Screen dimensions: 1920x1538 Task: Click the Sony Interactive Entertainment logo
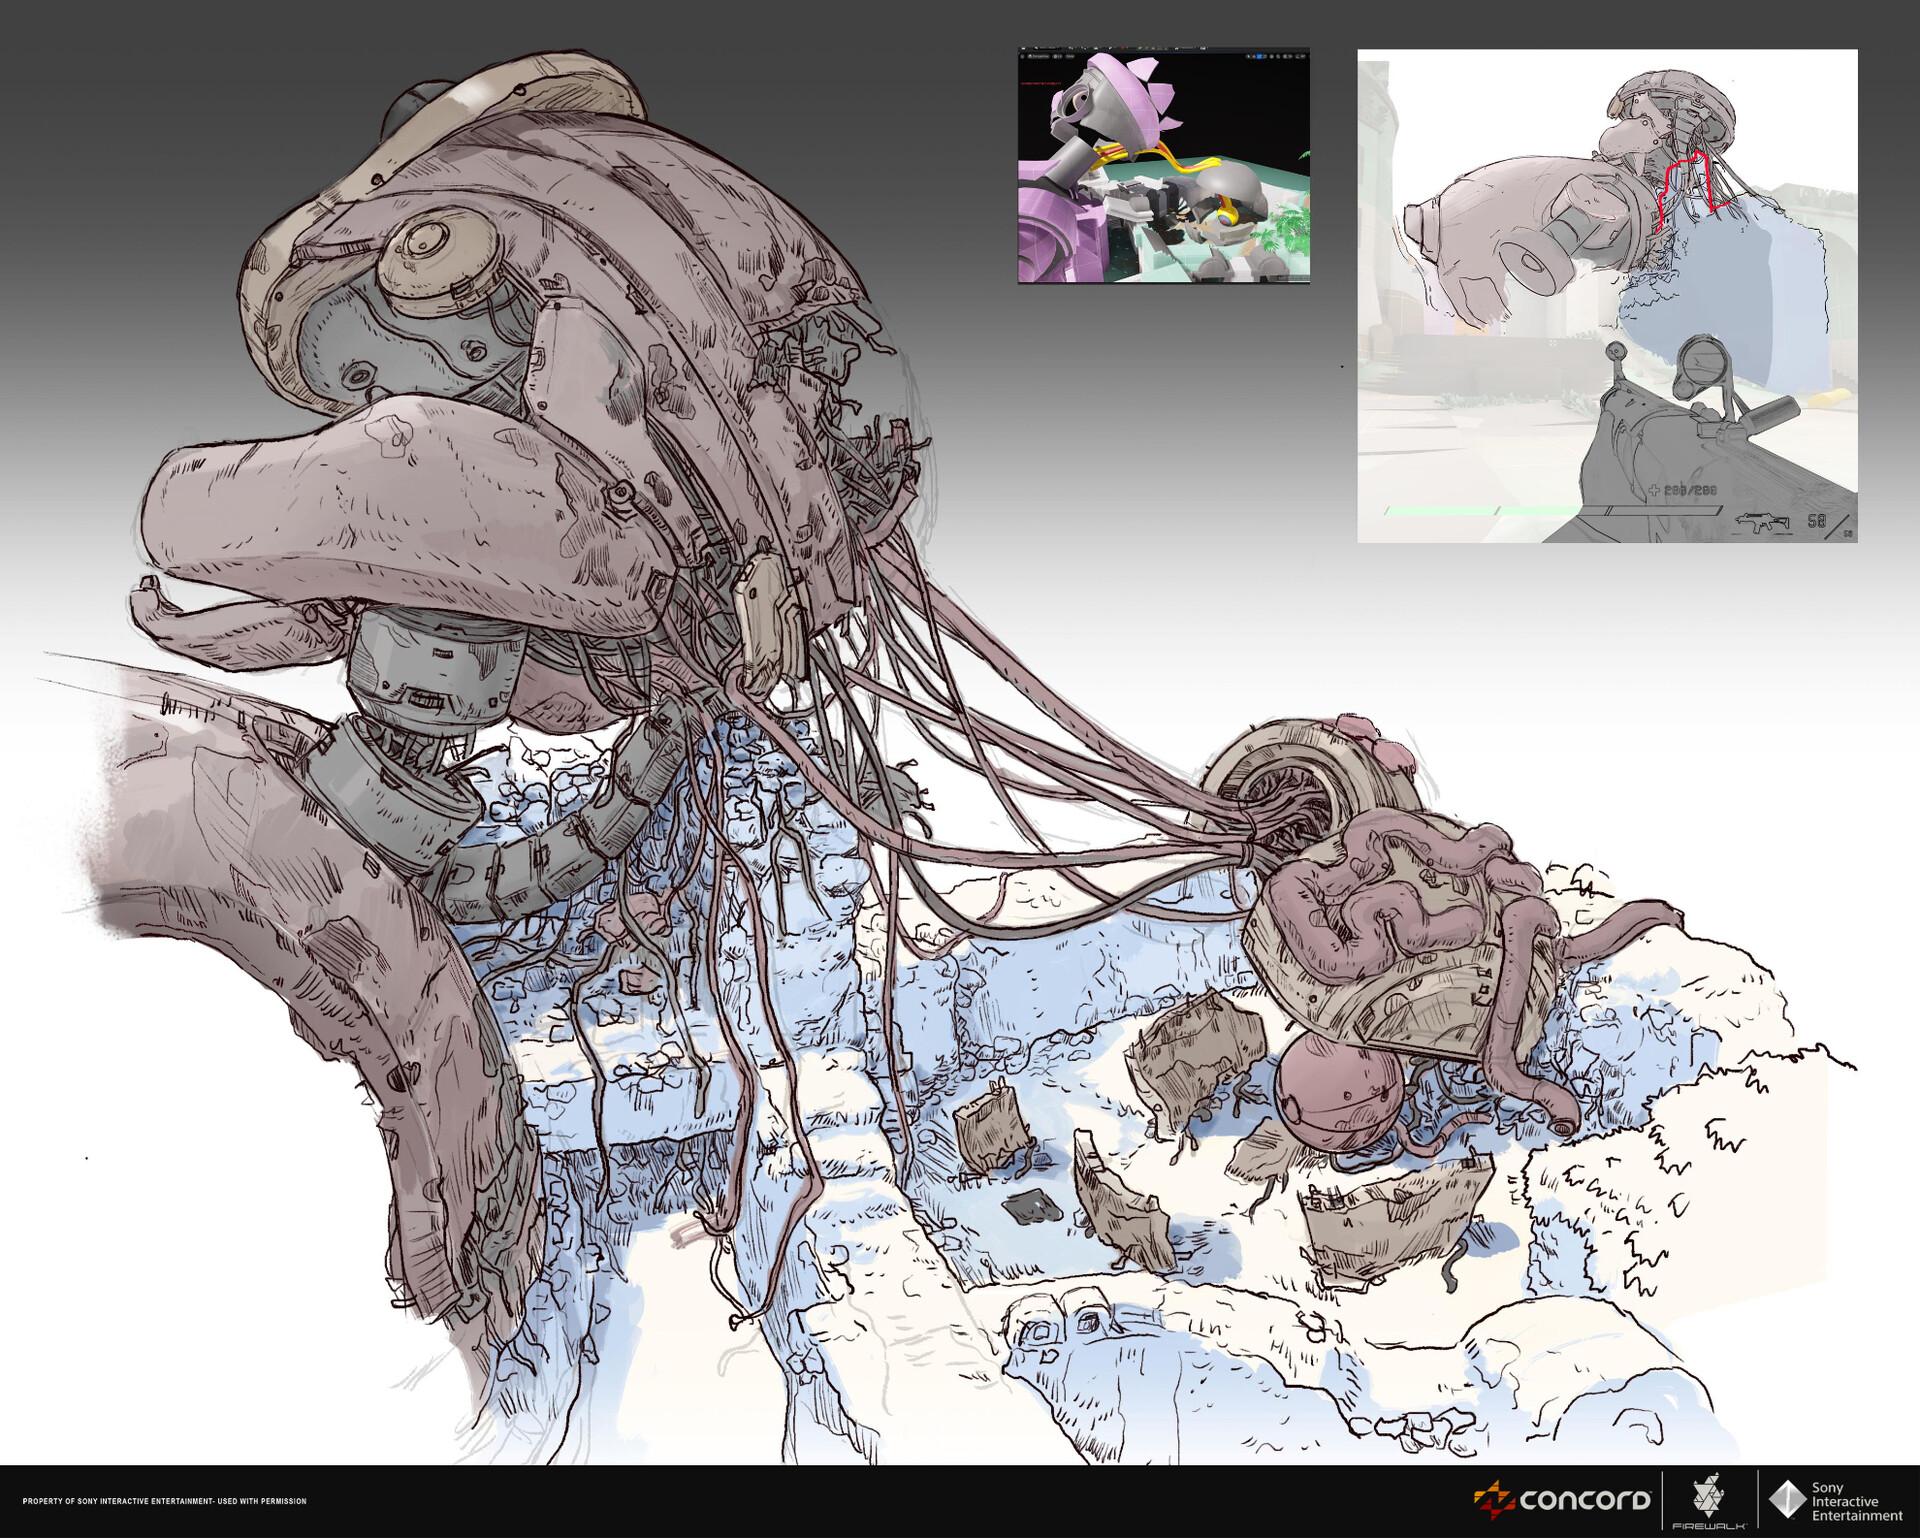pos(1836,1501)
